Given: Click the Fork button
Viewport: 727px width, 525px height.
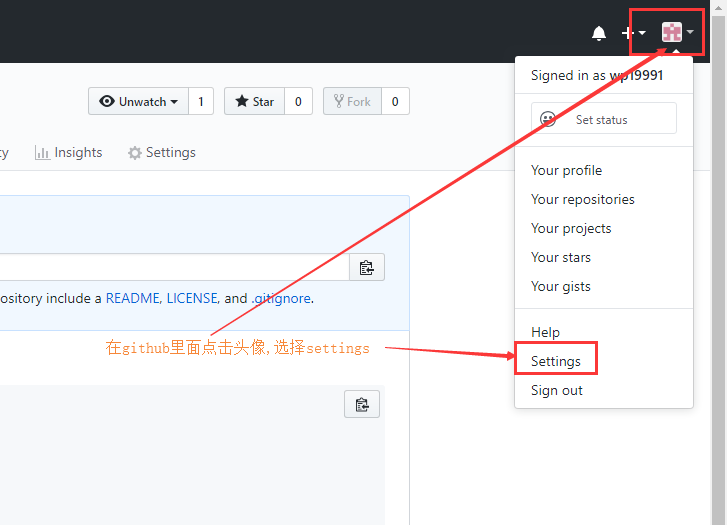Looking at the screenshot, I should coord(352,101).
